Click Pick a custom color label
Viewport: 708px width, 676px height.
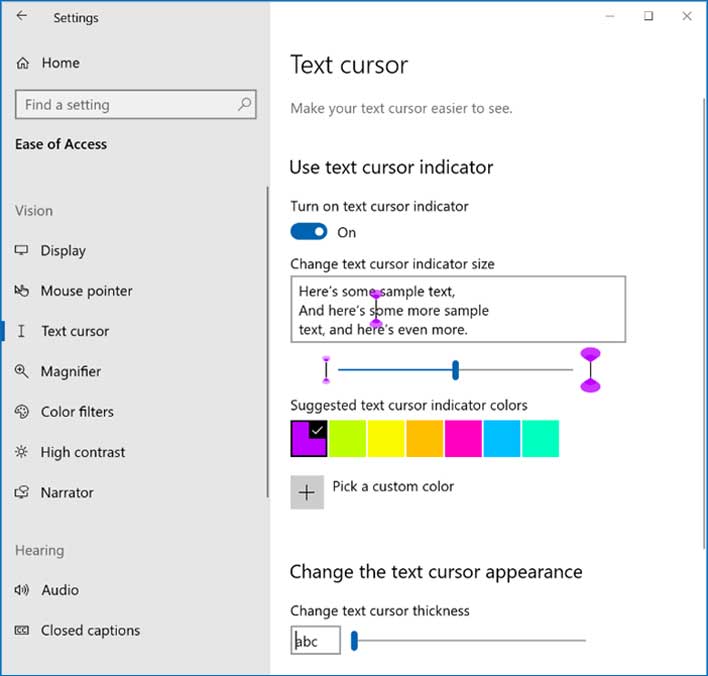click(x=393, y=486)
